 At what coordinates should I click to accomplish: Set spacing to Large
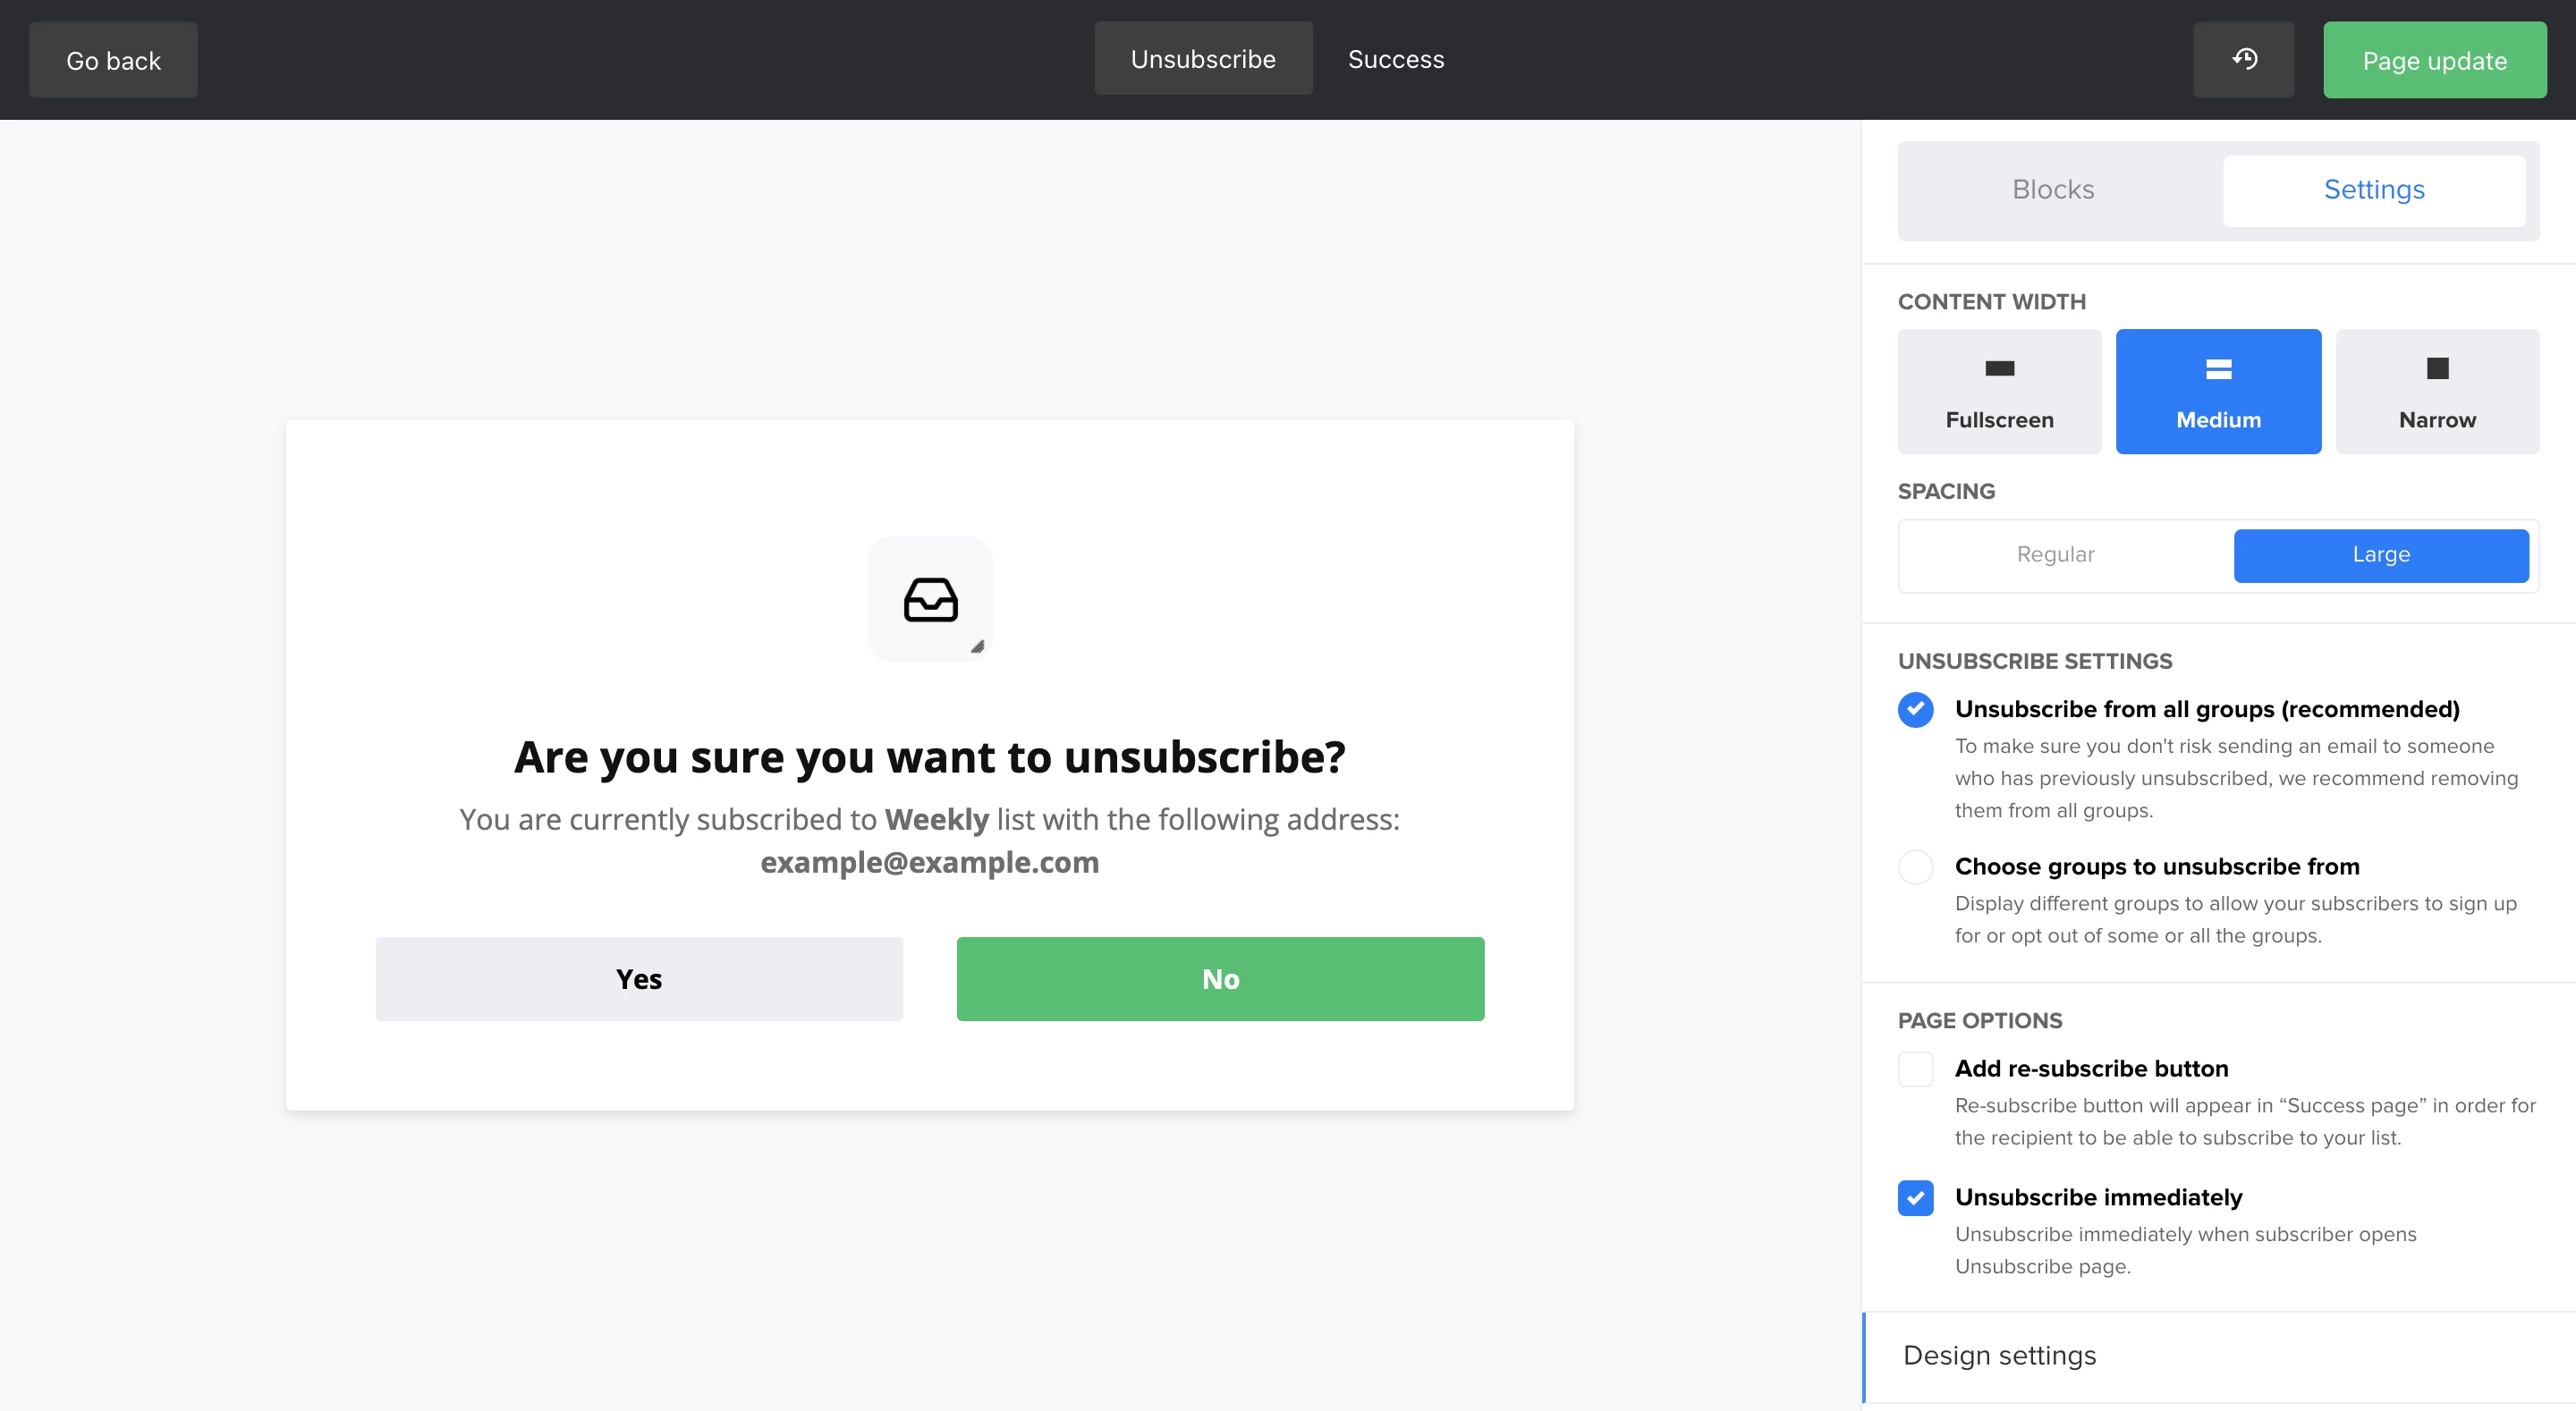tap(2380, 555)
